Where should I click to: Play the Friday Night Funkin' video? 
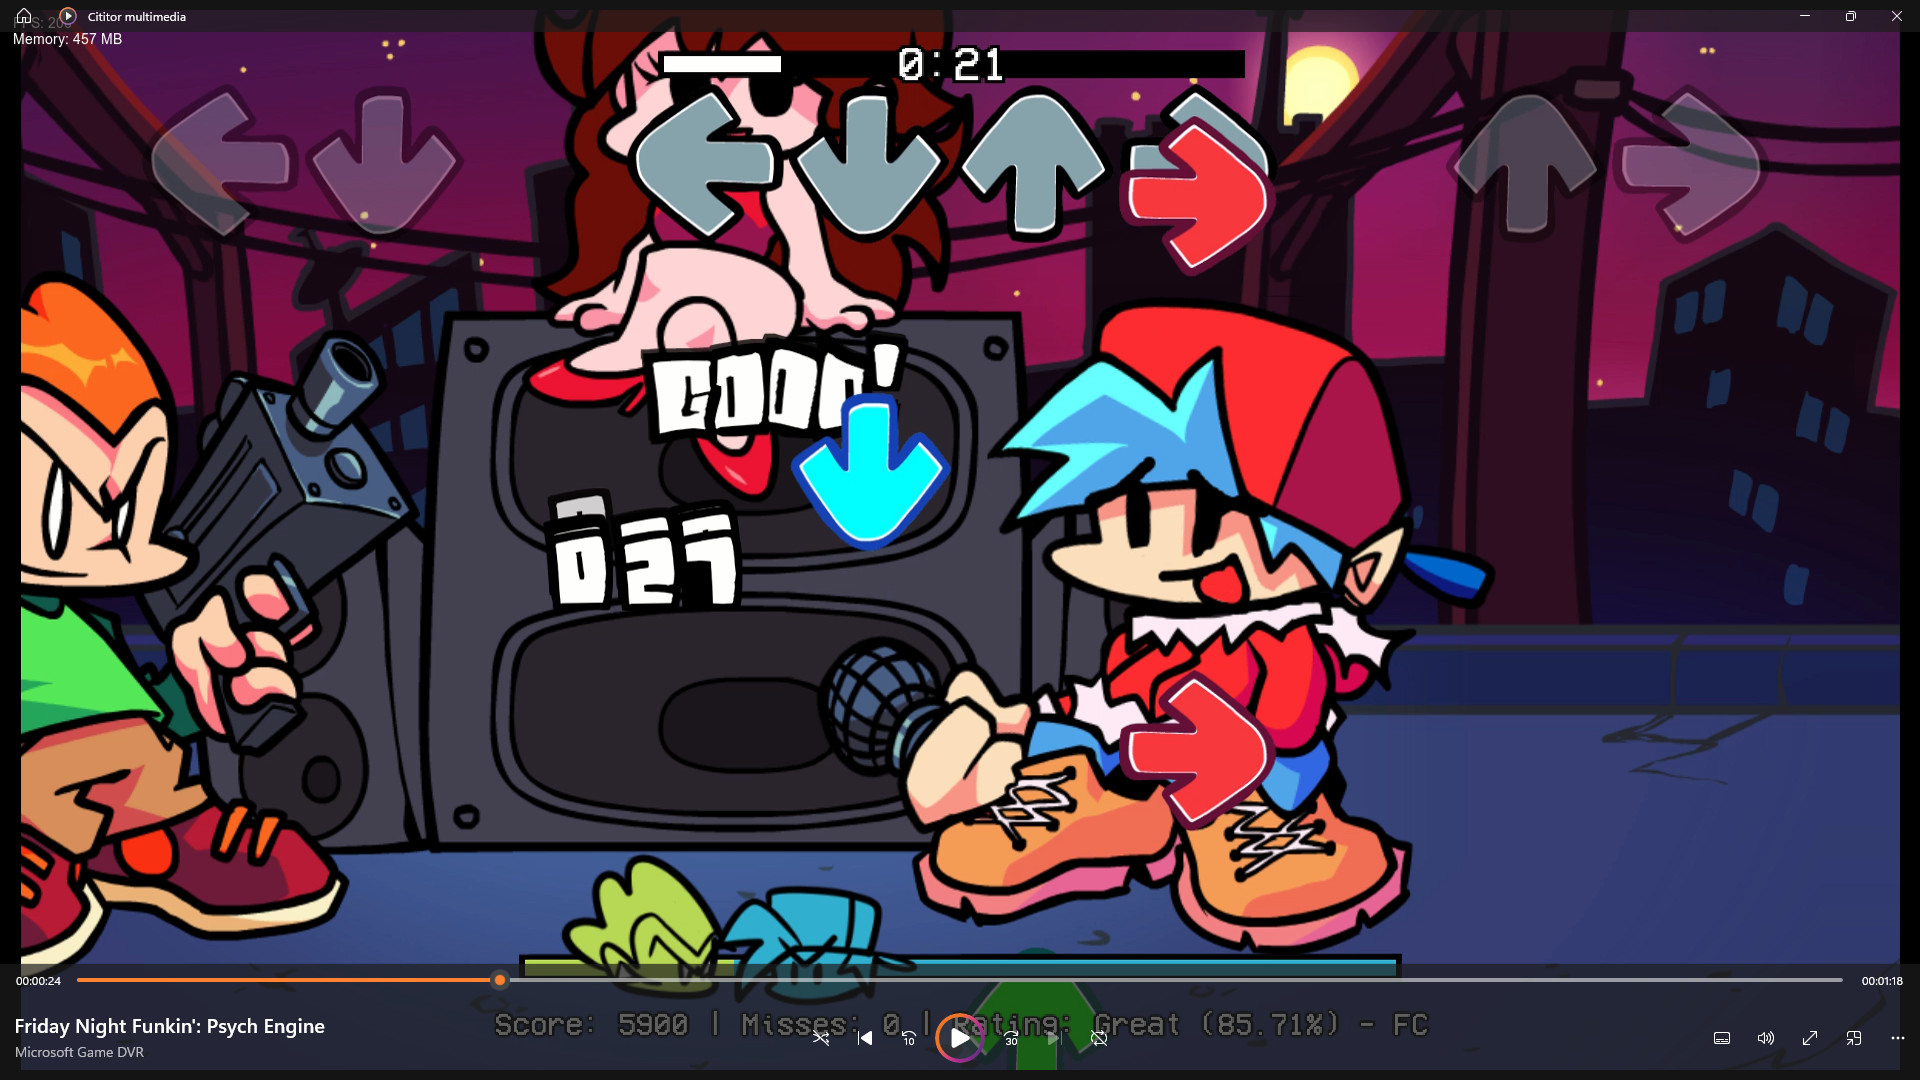[960, 1038]
